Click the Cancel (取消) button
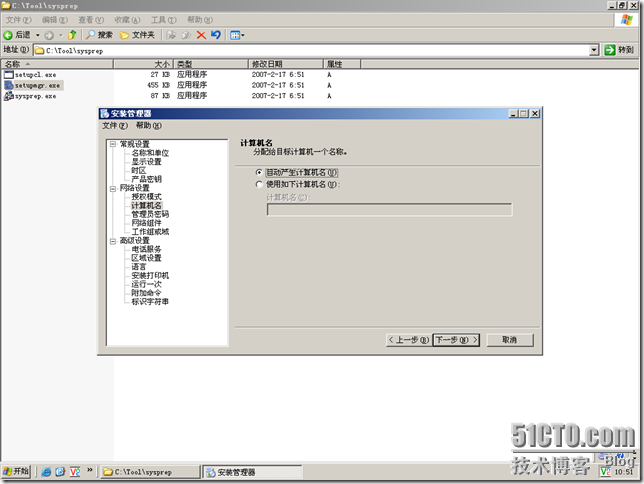Image resolution: width=644 pixels, height=484 pixels. [510, 340]
